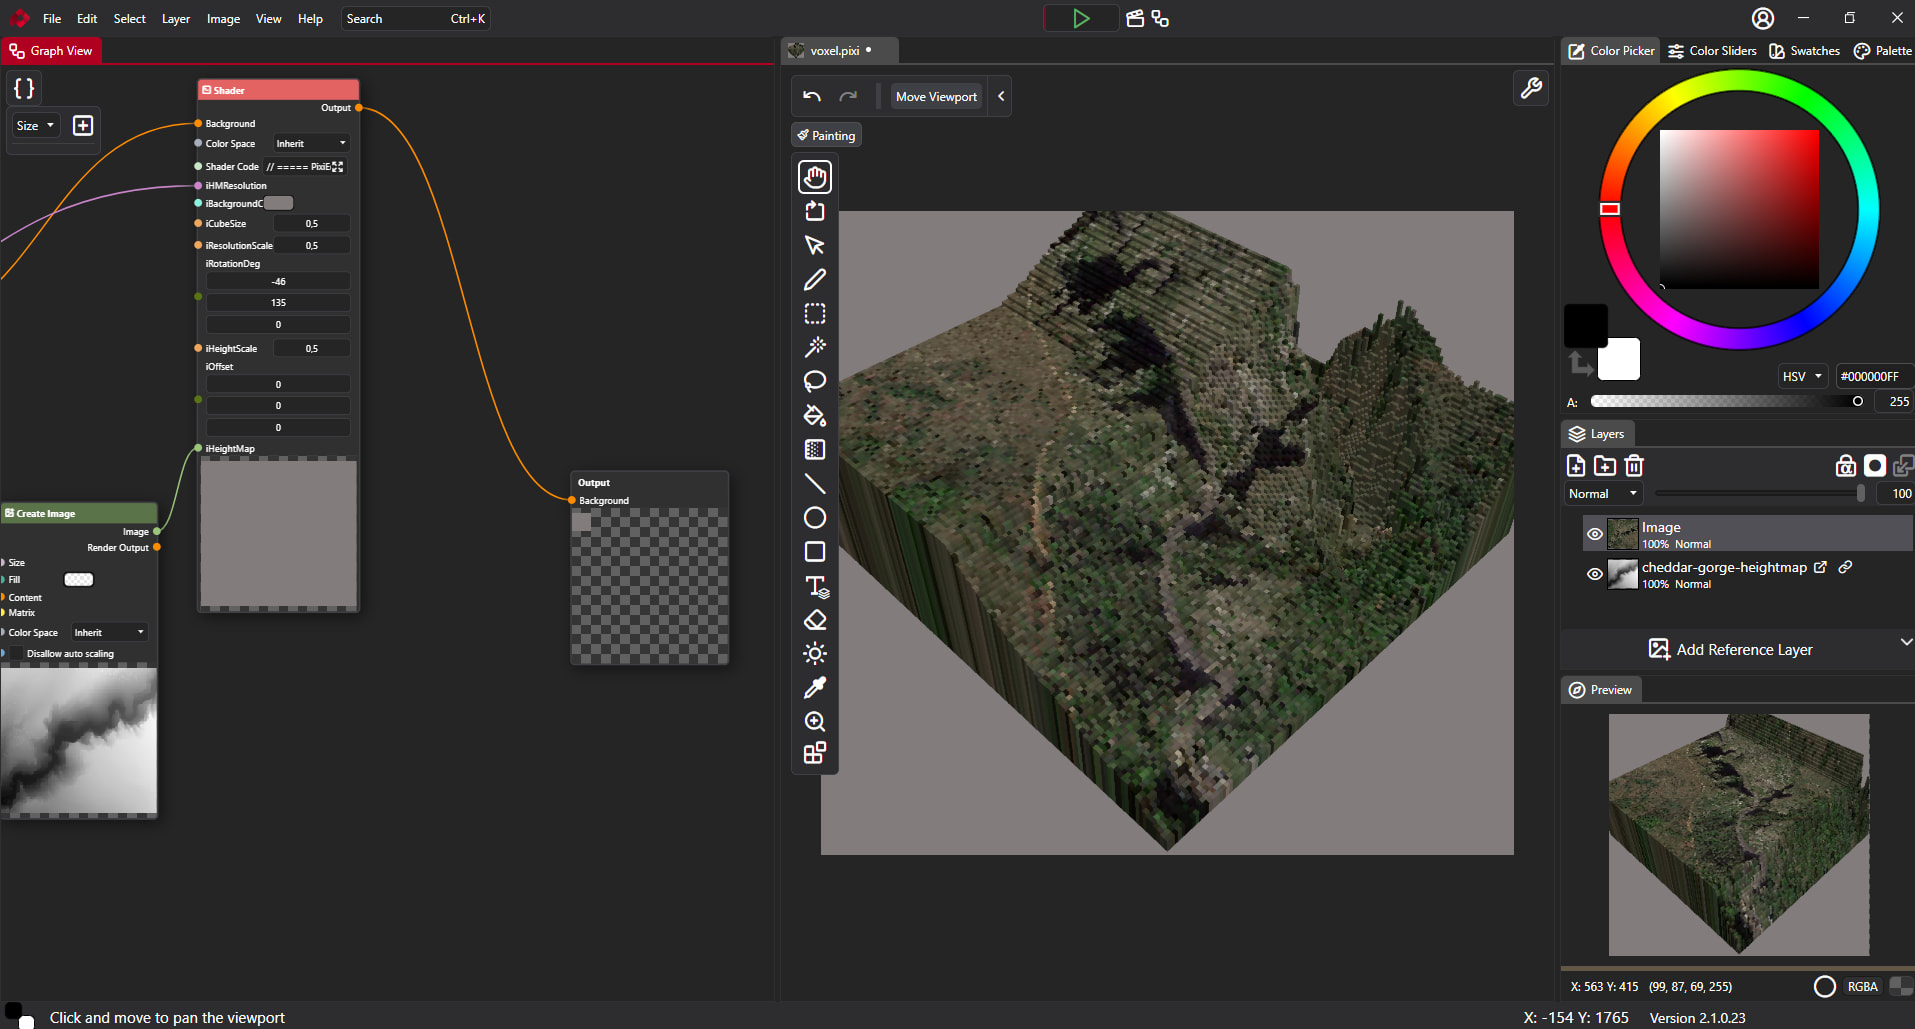This screenshot has height=1029, width=1915.
Task: Select the Ellipse shape tool
Action: point(815,518)
